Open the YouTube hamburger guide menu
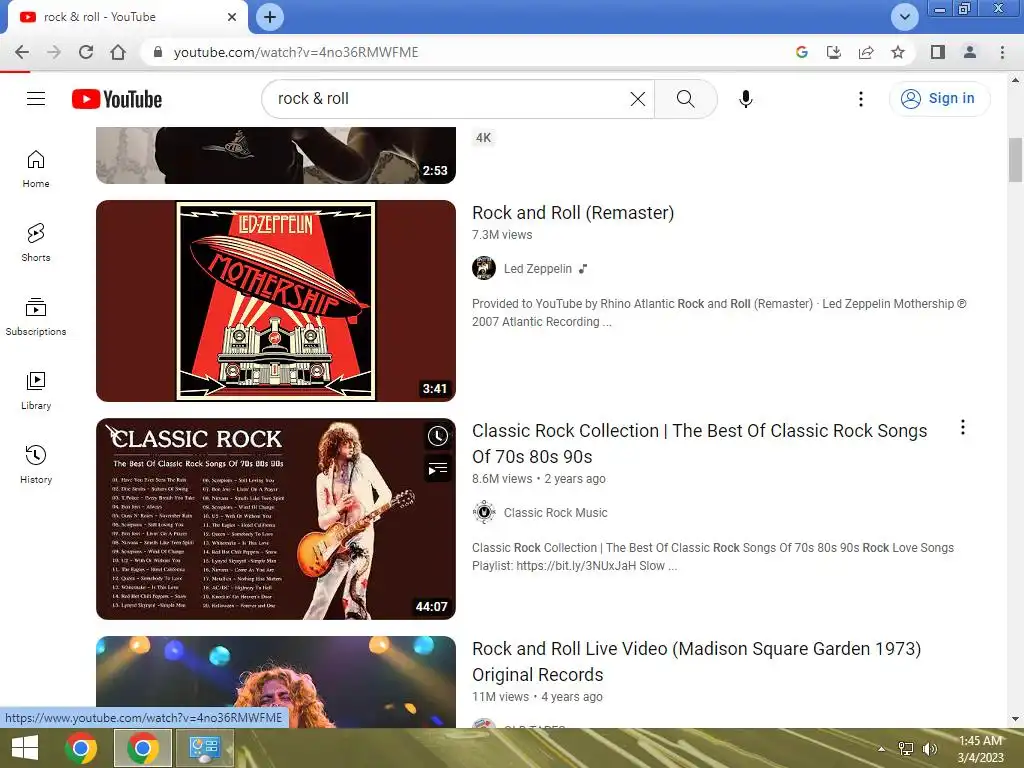Image resolution: width=1024 pixels, height=768 pixels. [x=36, y=99]
